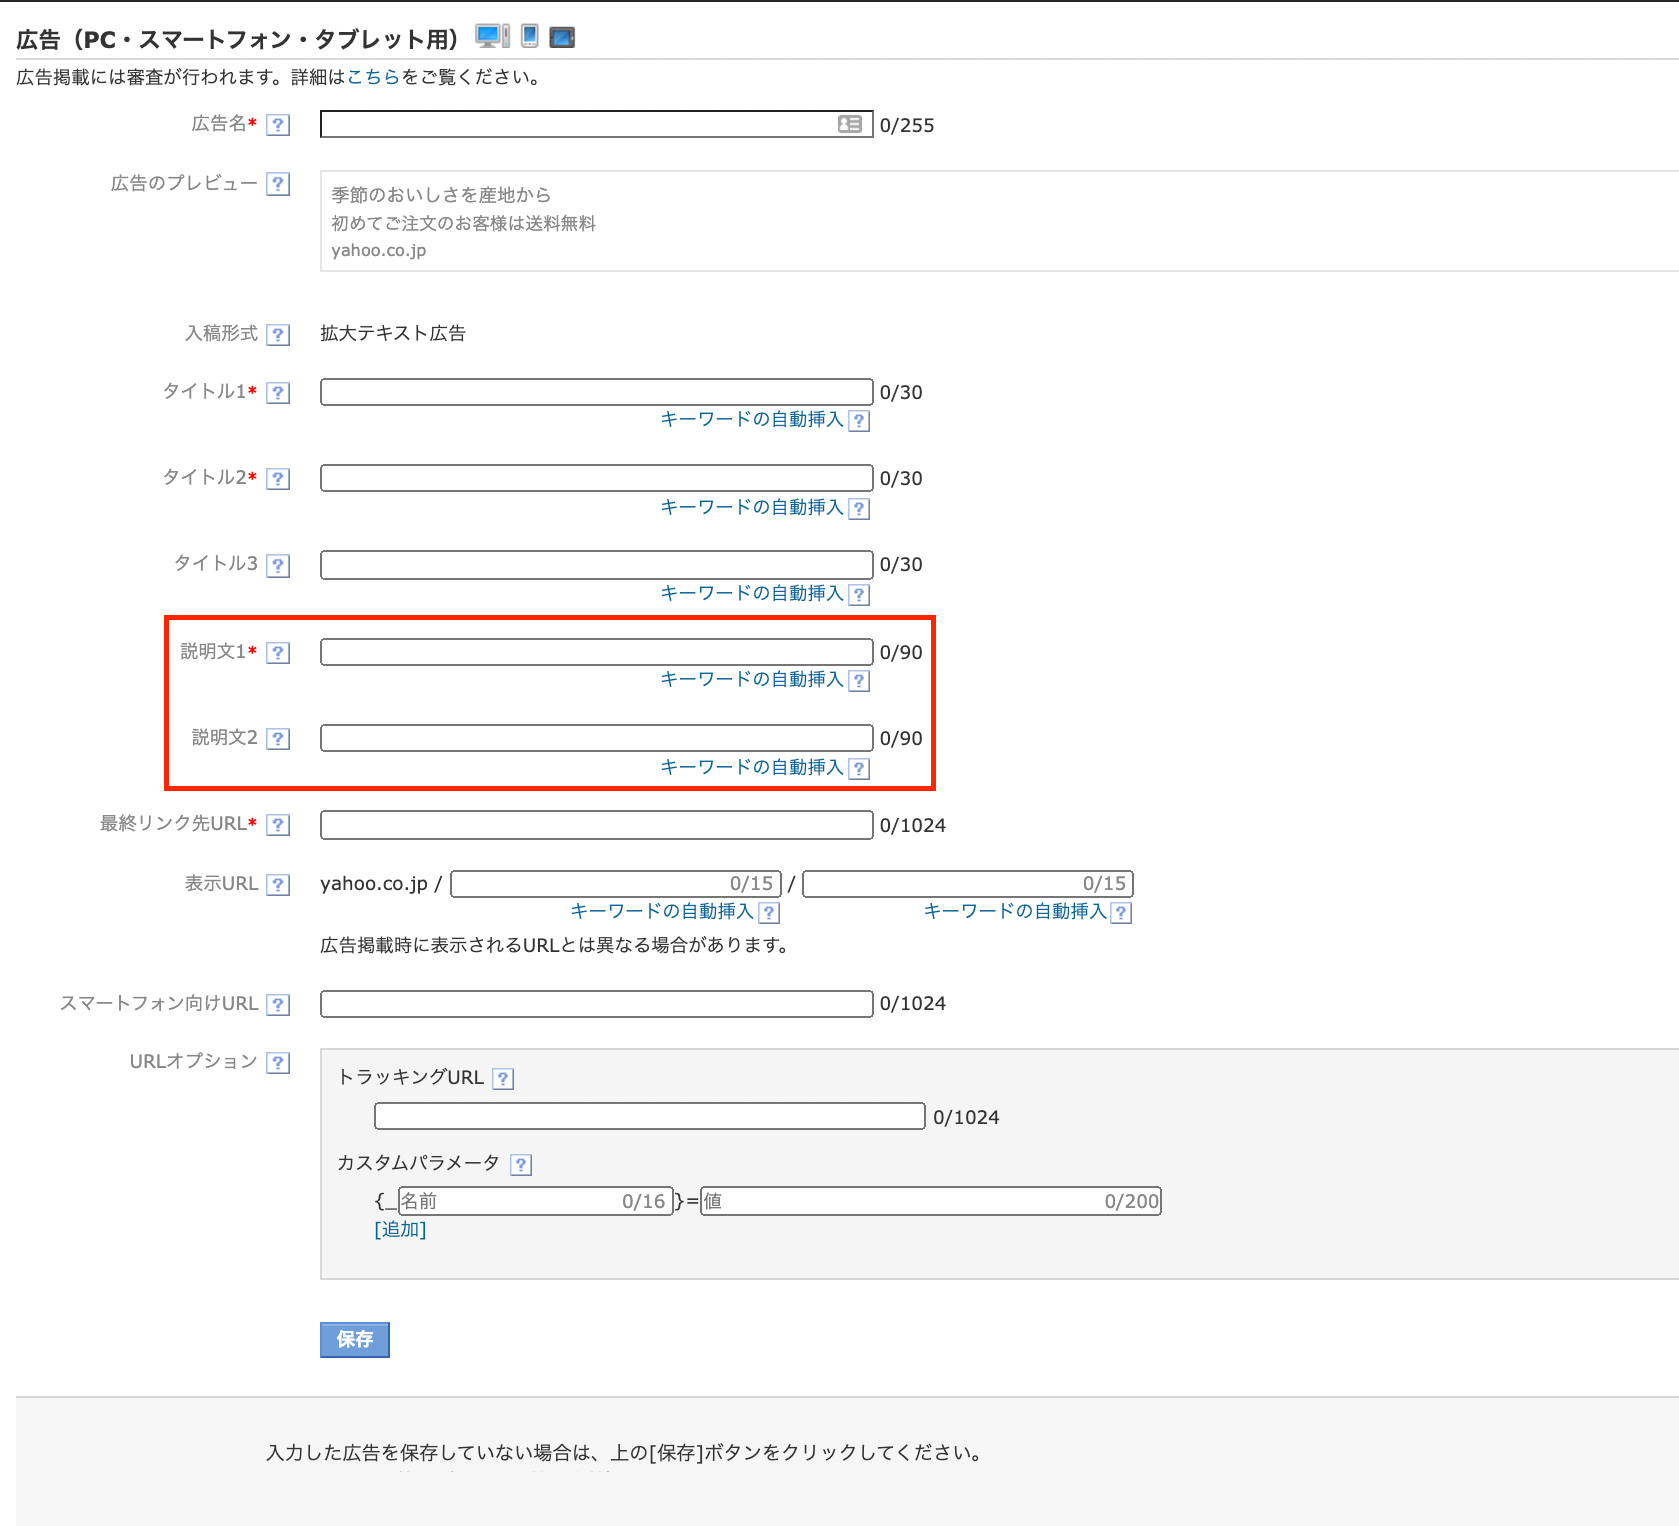Viewport: 1679px width, 1526px height.
Task: Open help icon beside URLオプション
Action: click(279, 1062)
